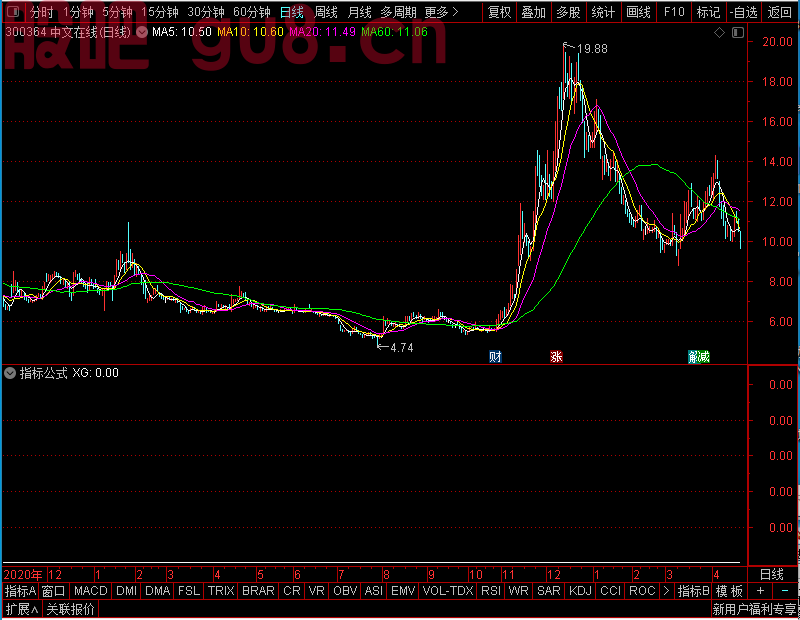Zoom in chart with the + button
Image resolution: width=800 pixels, height=620 pixels.
tap(760, 591)
